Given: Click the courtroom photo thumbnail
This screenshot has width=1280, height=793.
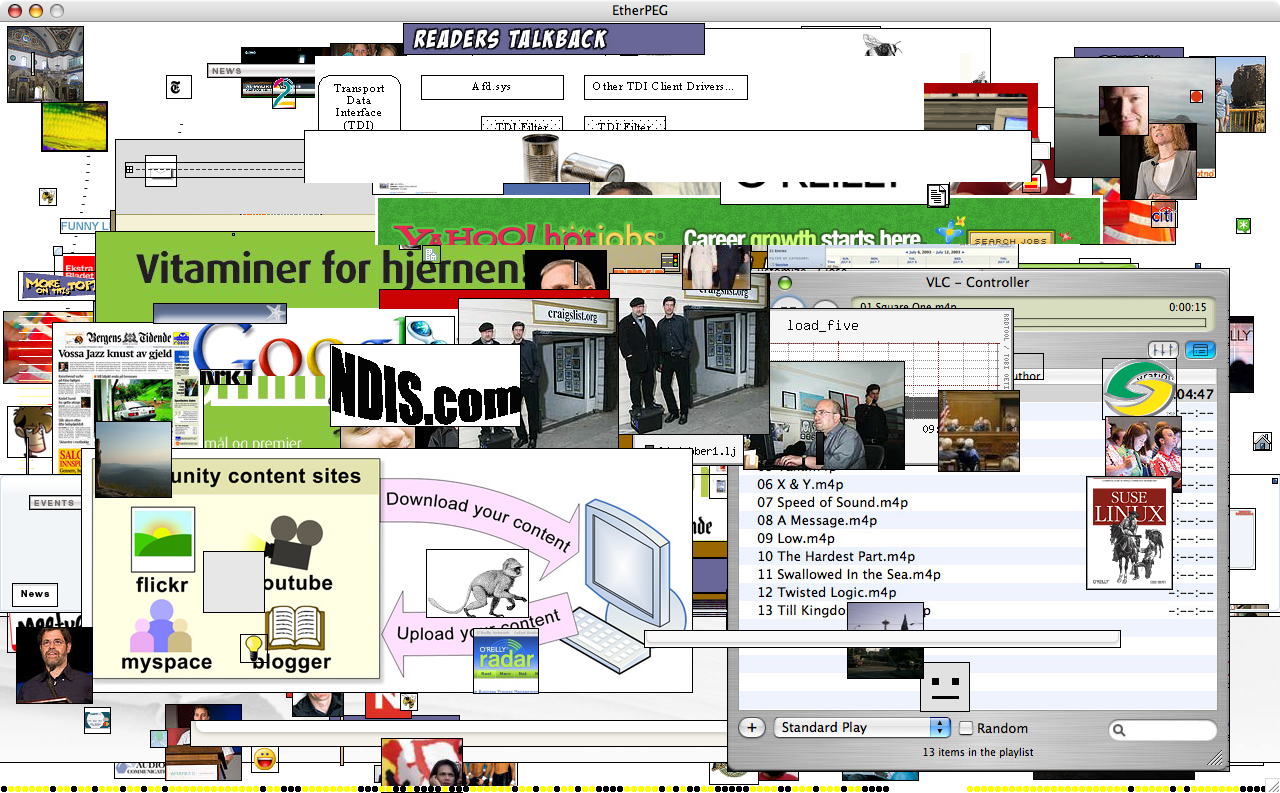Looking at the screenshot, I should [x=979, y=431].
